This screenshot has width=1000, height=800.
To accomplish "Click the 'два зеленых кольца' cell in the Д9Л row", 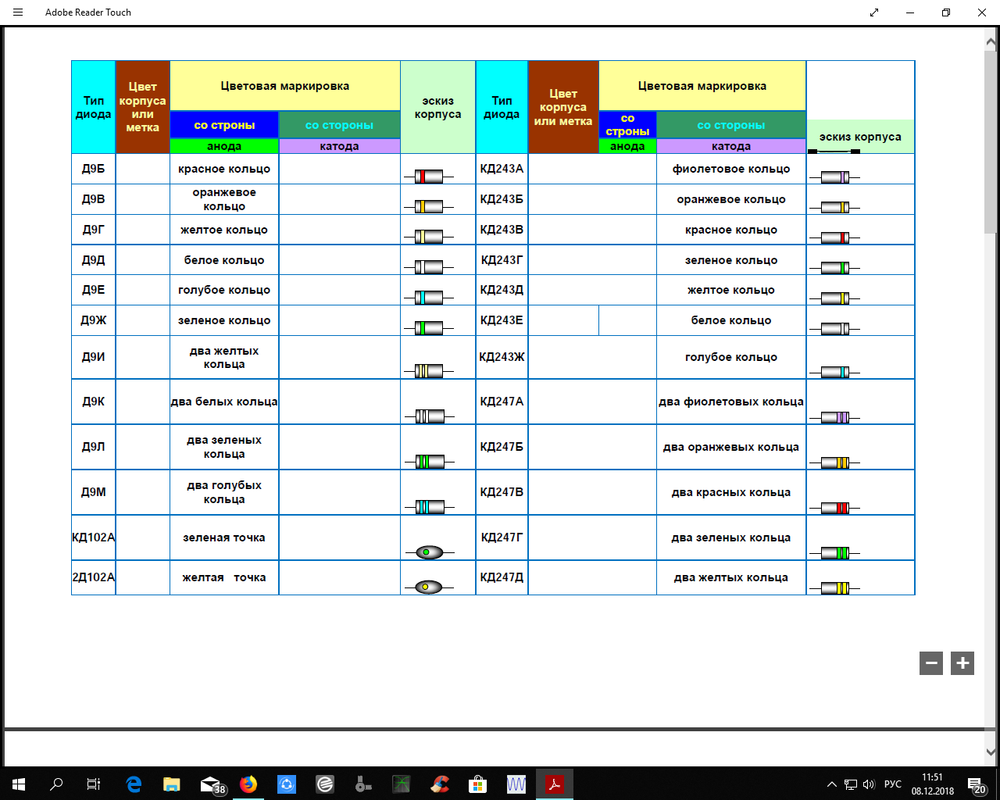I will point(224,447).
